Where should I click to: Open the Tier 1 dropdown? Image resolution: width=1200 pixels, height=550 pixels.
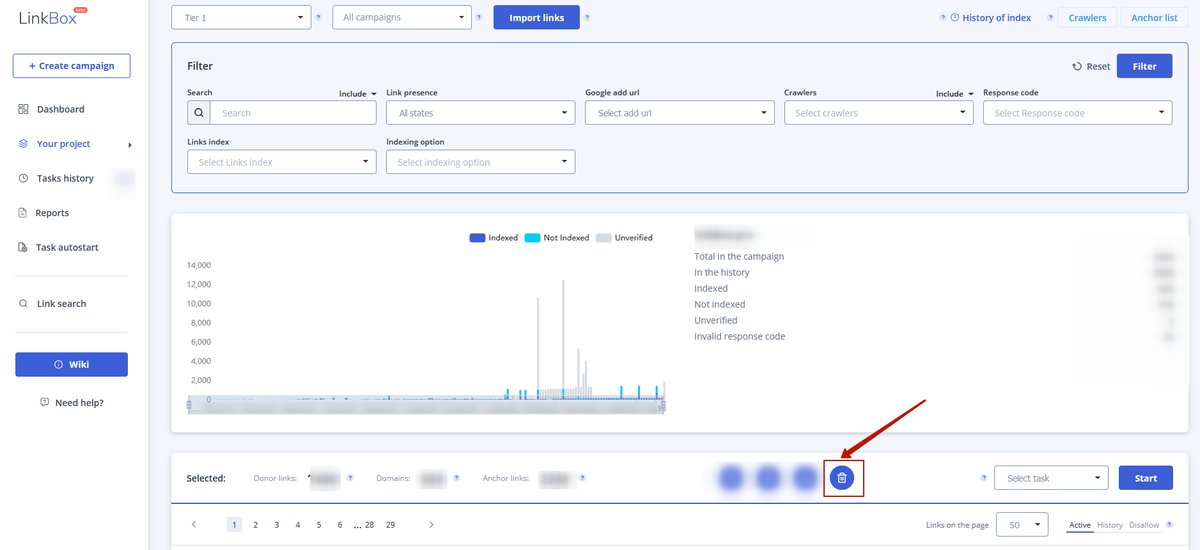(241, 17)
